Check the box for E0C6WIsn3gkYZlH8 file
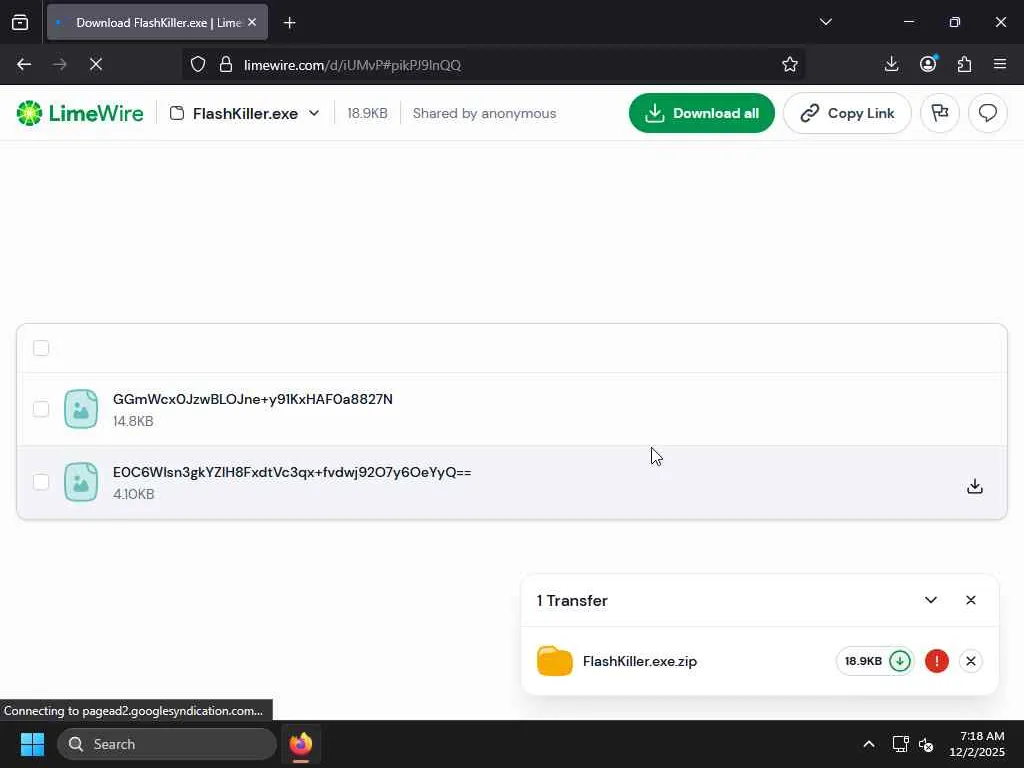This screenshot has height=768, width=1024. pyautogui.click(x=41, y=482)
